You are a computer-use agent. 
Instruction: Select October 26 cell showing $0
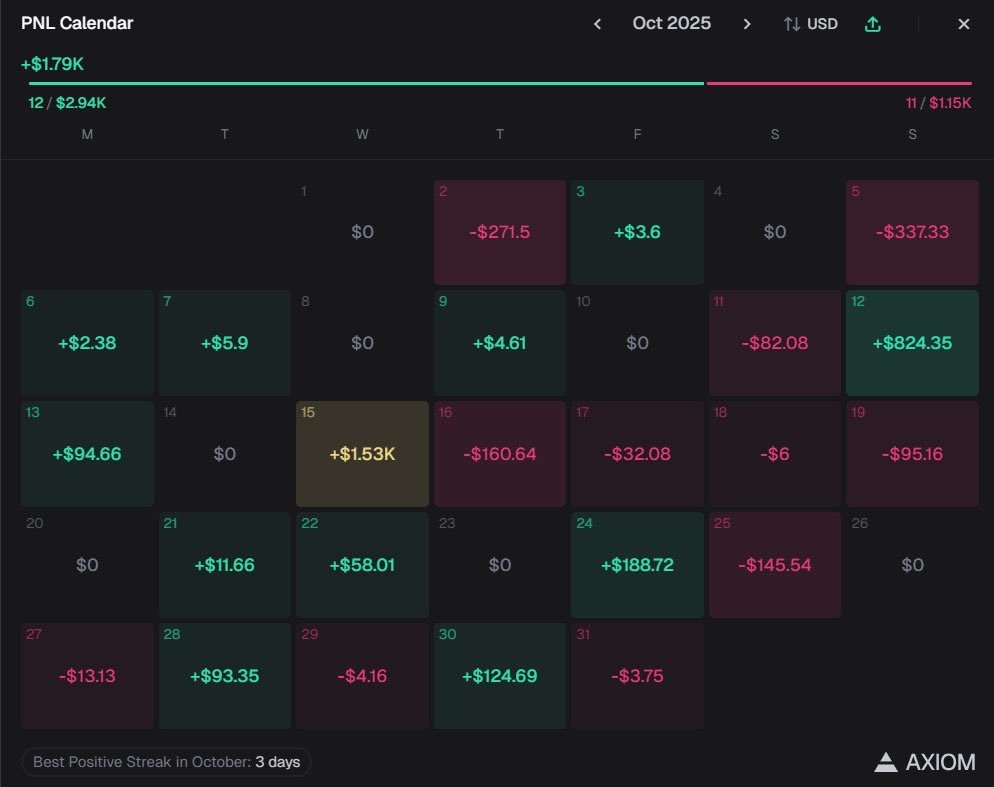pos(912,565)
